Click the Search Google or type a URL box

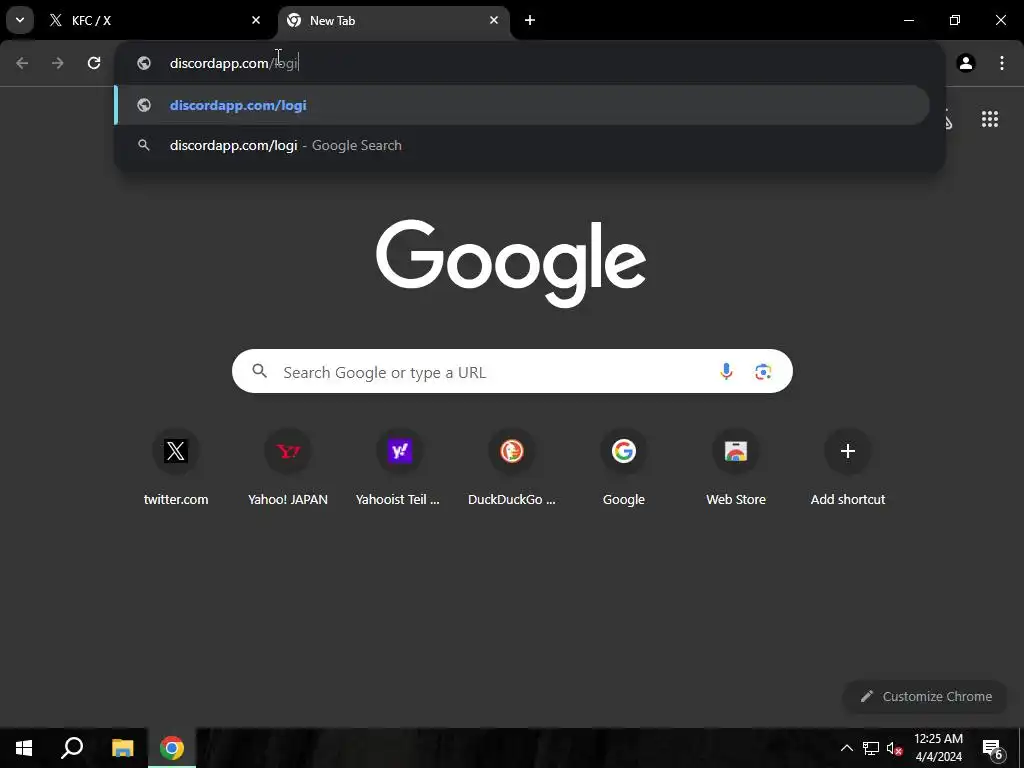tap(512, 372)
